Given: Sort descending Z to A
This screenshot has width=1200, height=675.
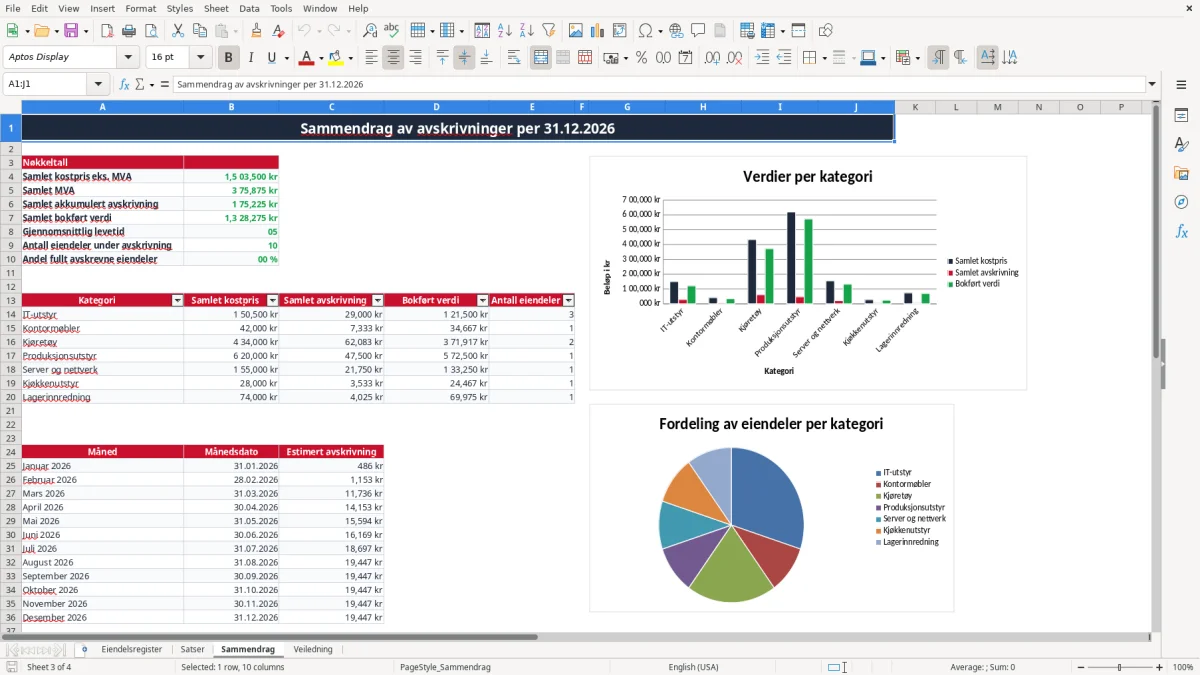Looking at the screenshot, I should tap(527, 31).
